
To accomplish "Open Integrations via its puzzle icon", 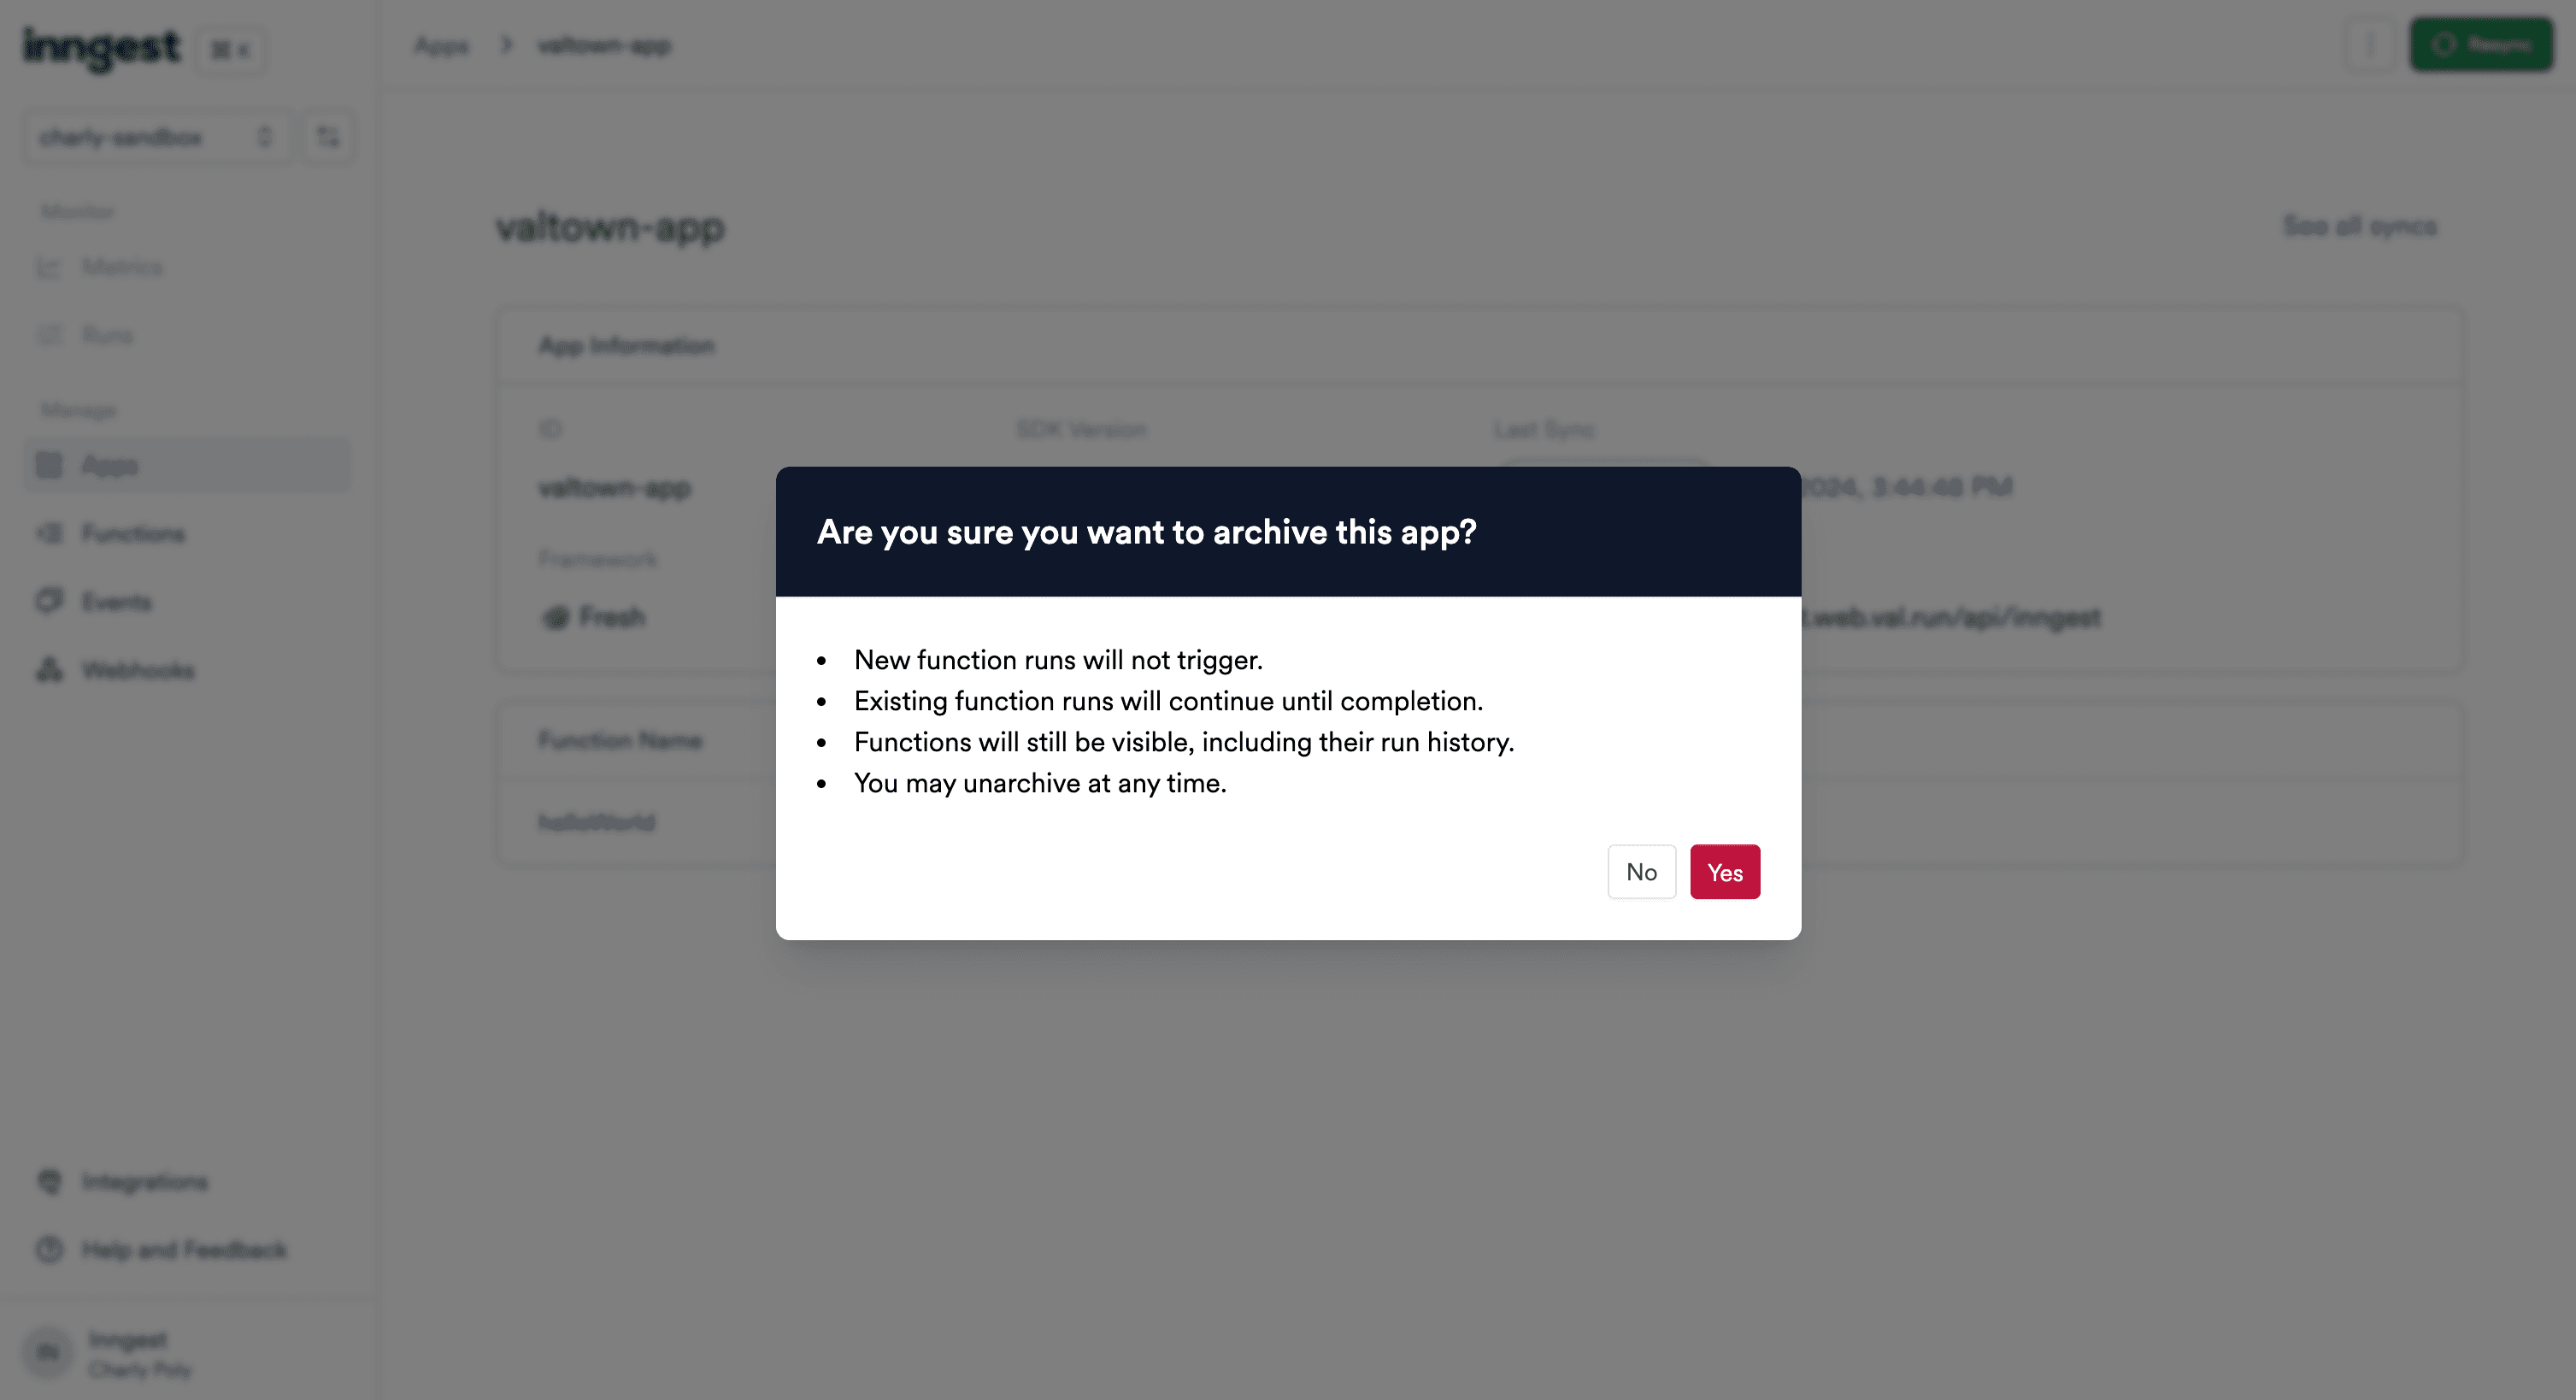I will point(49,1181).
